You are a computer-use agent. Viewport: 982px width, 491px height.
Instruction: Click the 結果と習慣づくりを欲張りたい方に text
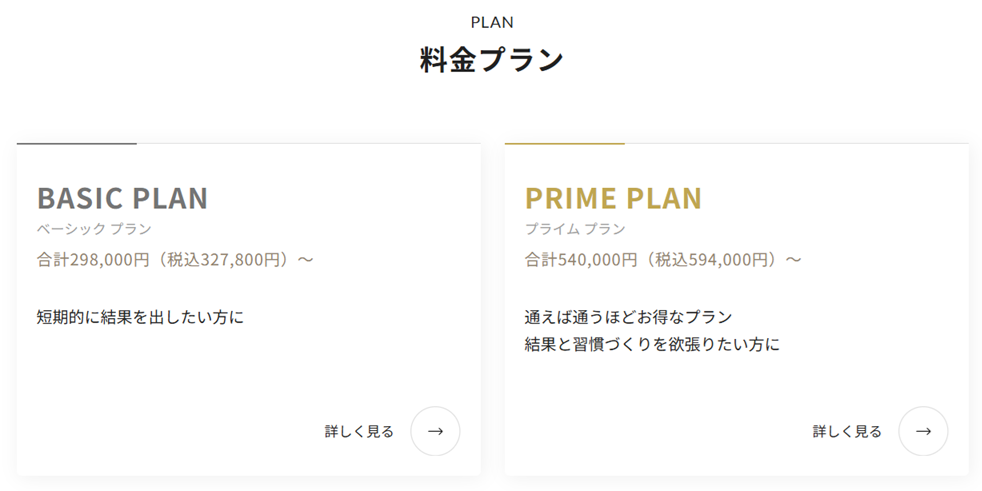(x=652, y=345)
